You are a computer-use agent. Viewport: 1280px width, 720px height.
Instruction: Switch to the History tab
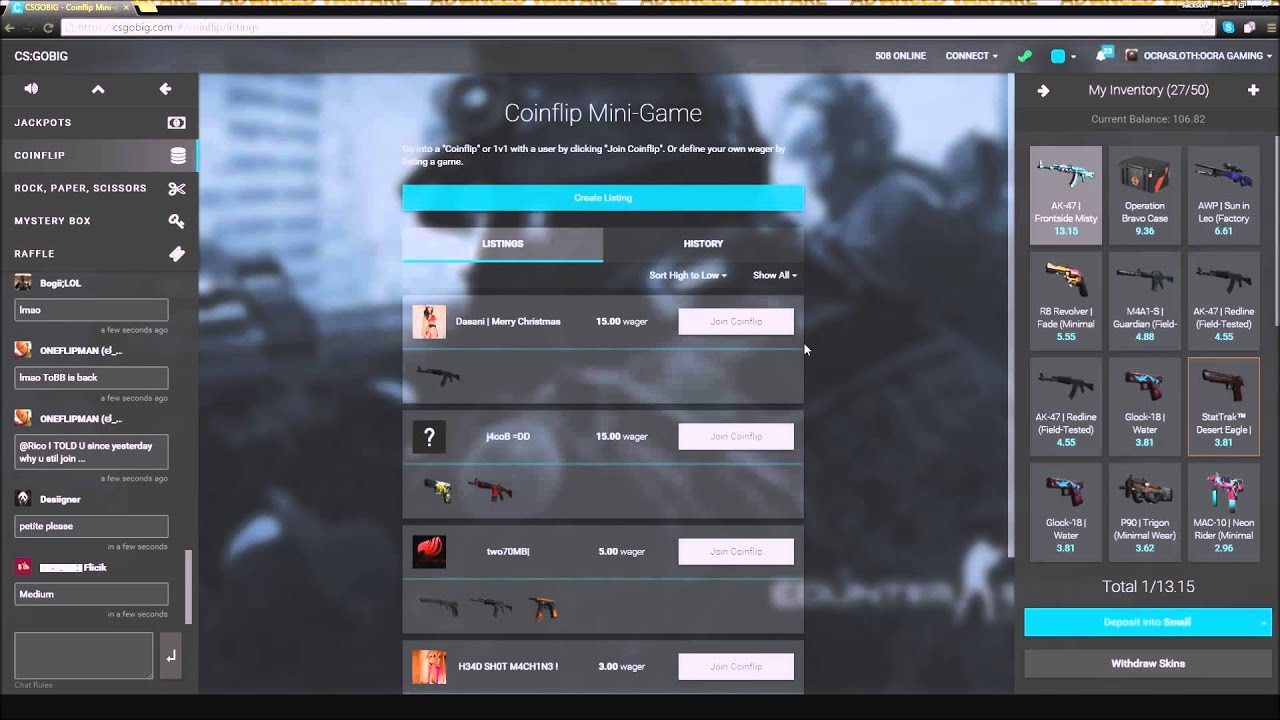click(703, 244)
